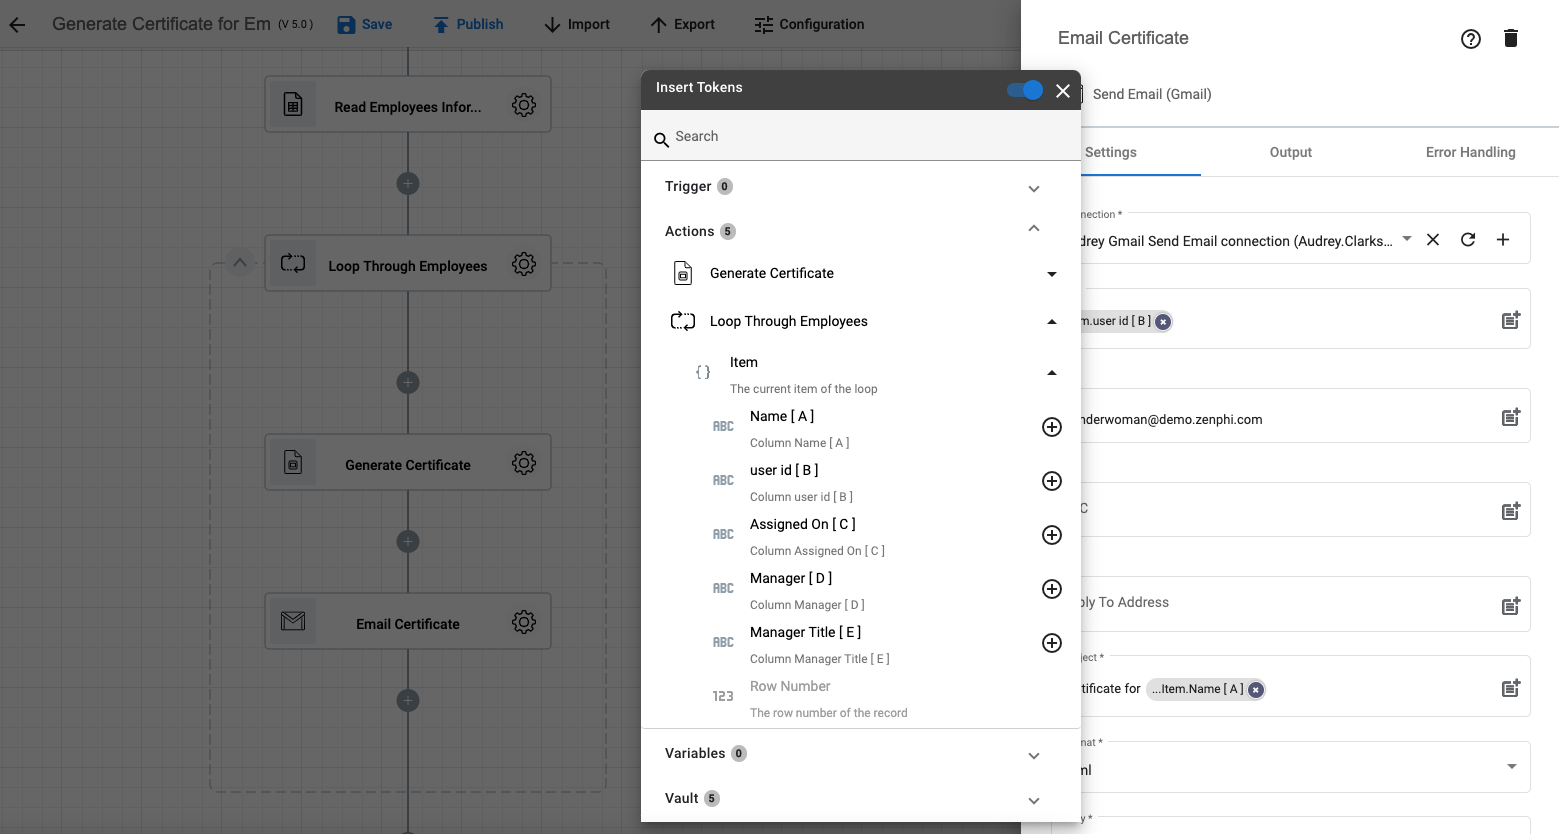Open settings gear for Read Employees Infor step

[x=524, y=105]
